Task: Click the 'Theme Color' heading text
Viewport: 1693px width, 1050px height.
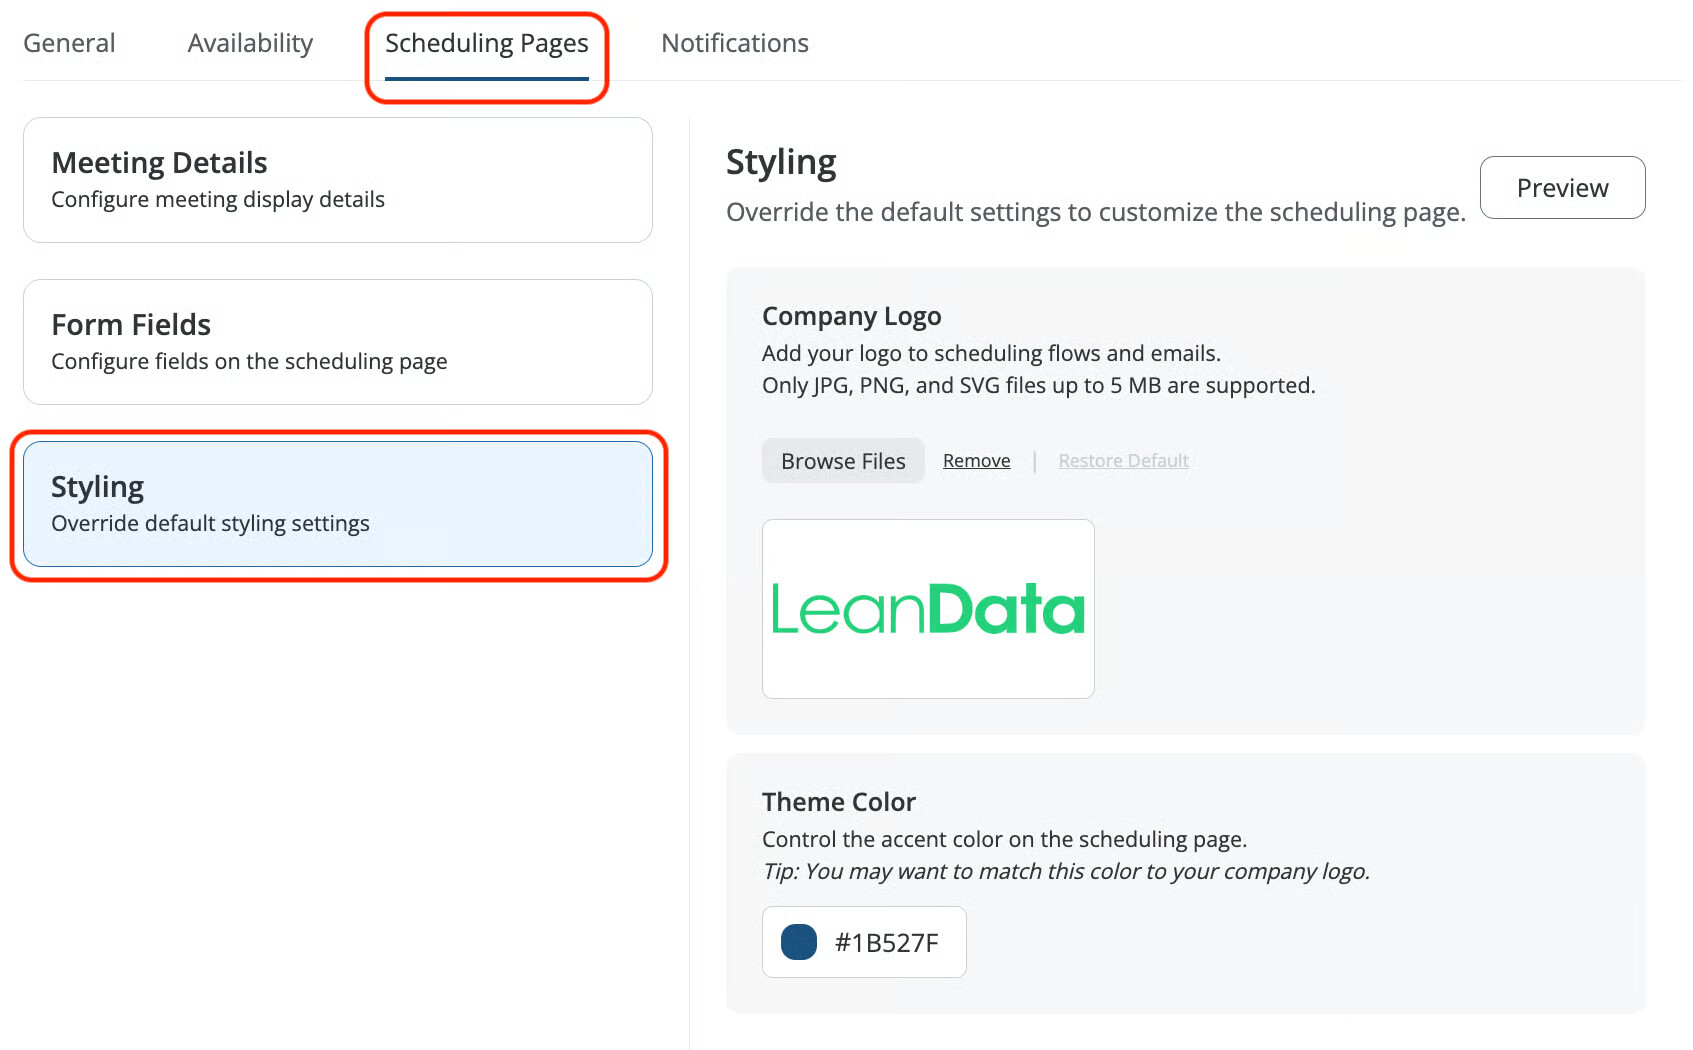Action: click(x=839, y=802)
